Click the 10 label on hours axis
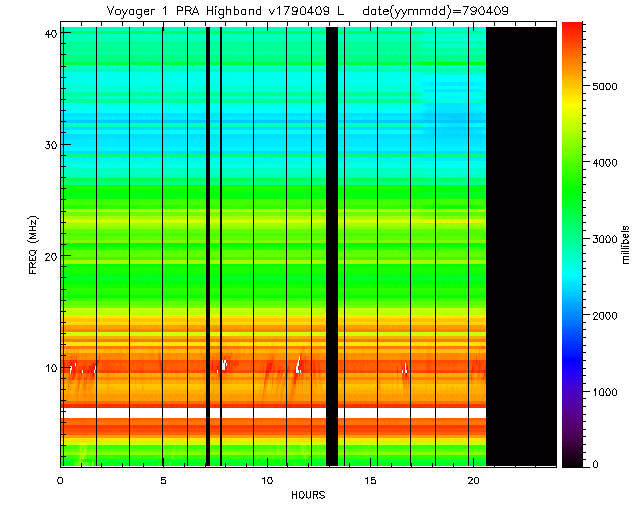Viewport: 640px width, 512px height. pyautogui.click(x=267, y=481)
